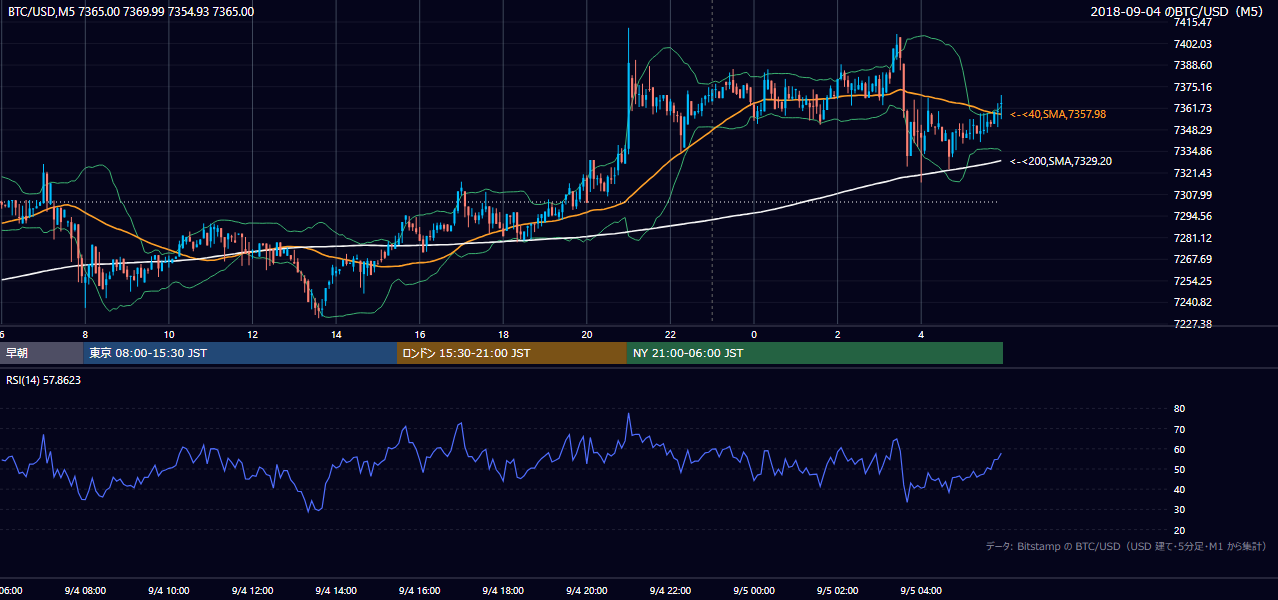The height and width of the screenshot is (600, 1278).
Task: Click the 9/5 00:00 bottom time label
Action: [753, 591]
